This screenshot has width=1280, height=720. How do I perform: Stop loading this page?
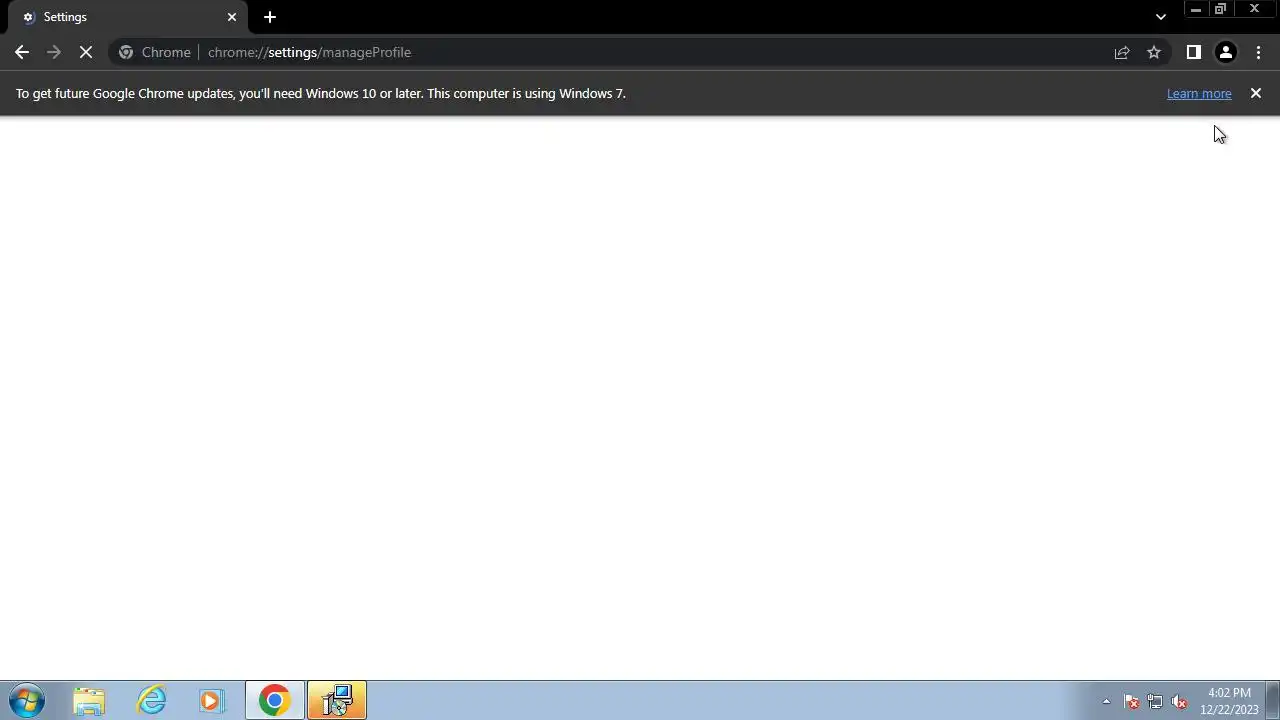(86, 52)
